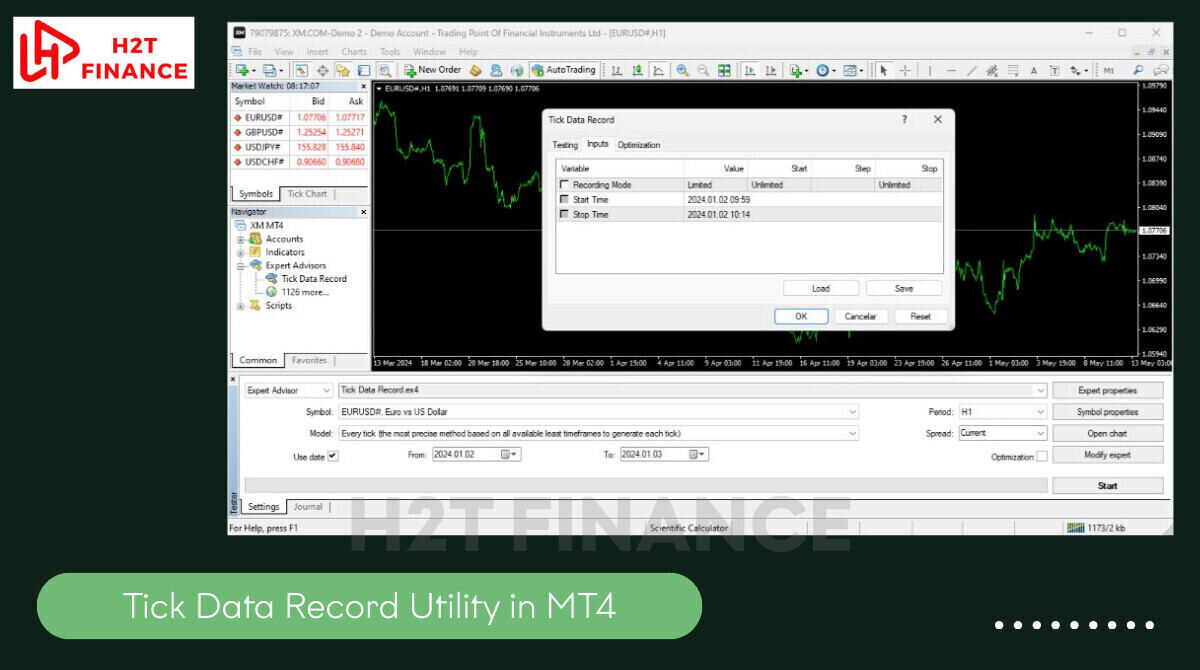Expand the Indicators node in Navigator

click(241, 253)
